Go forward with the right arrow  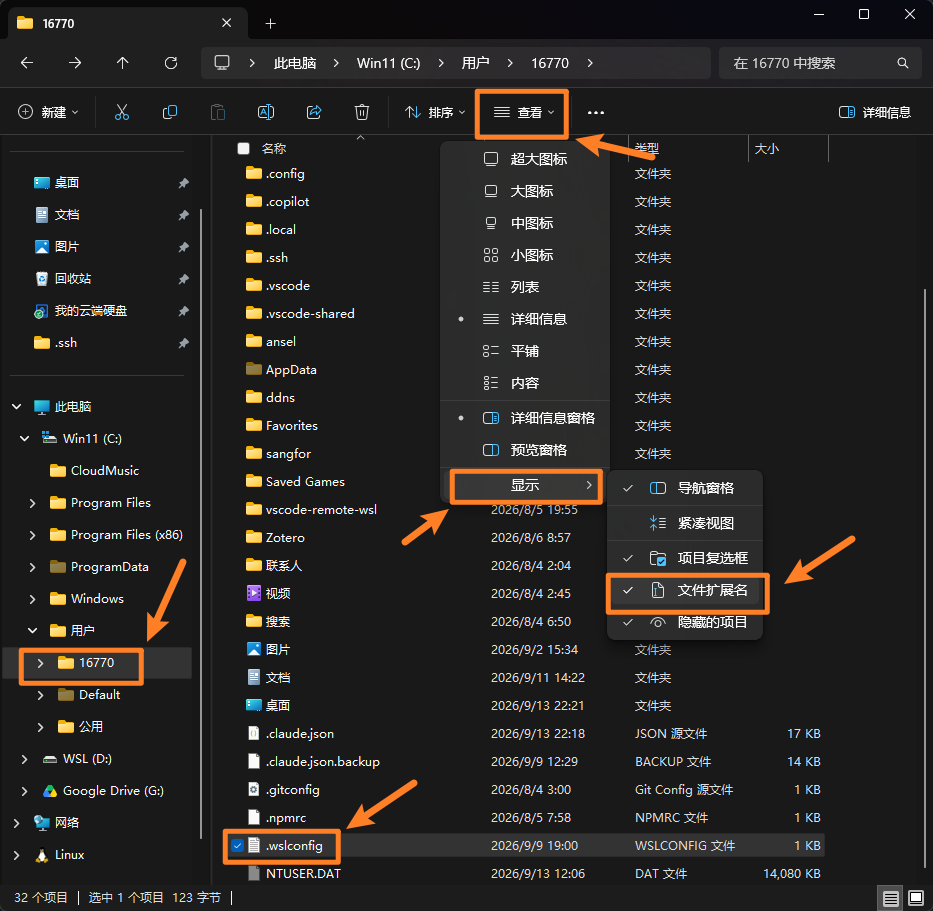[75, 63]
